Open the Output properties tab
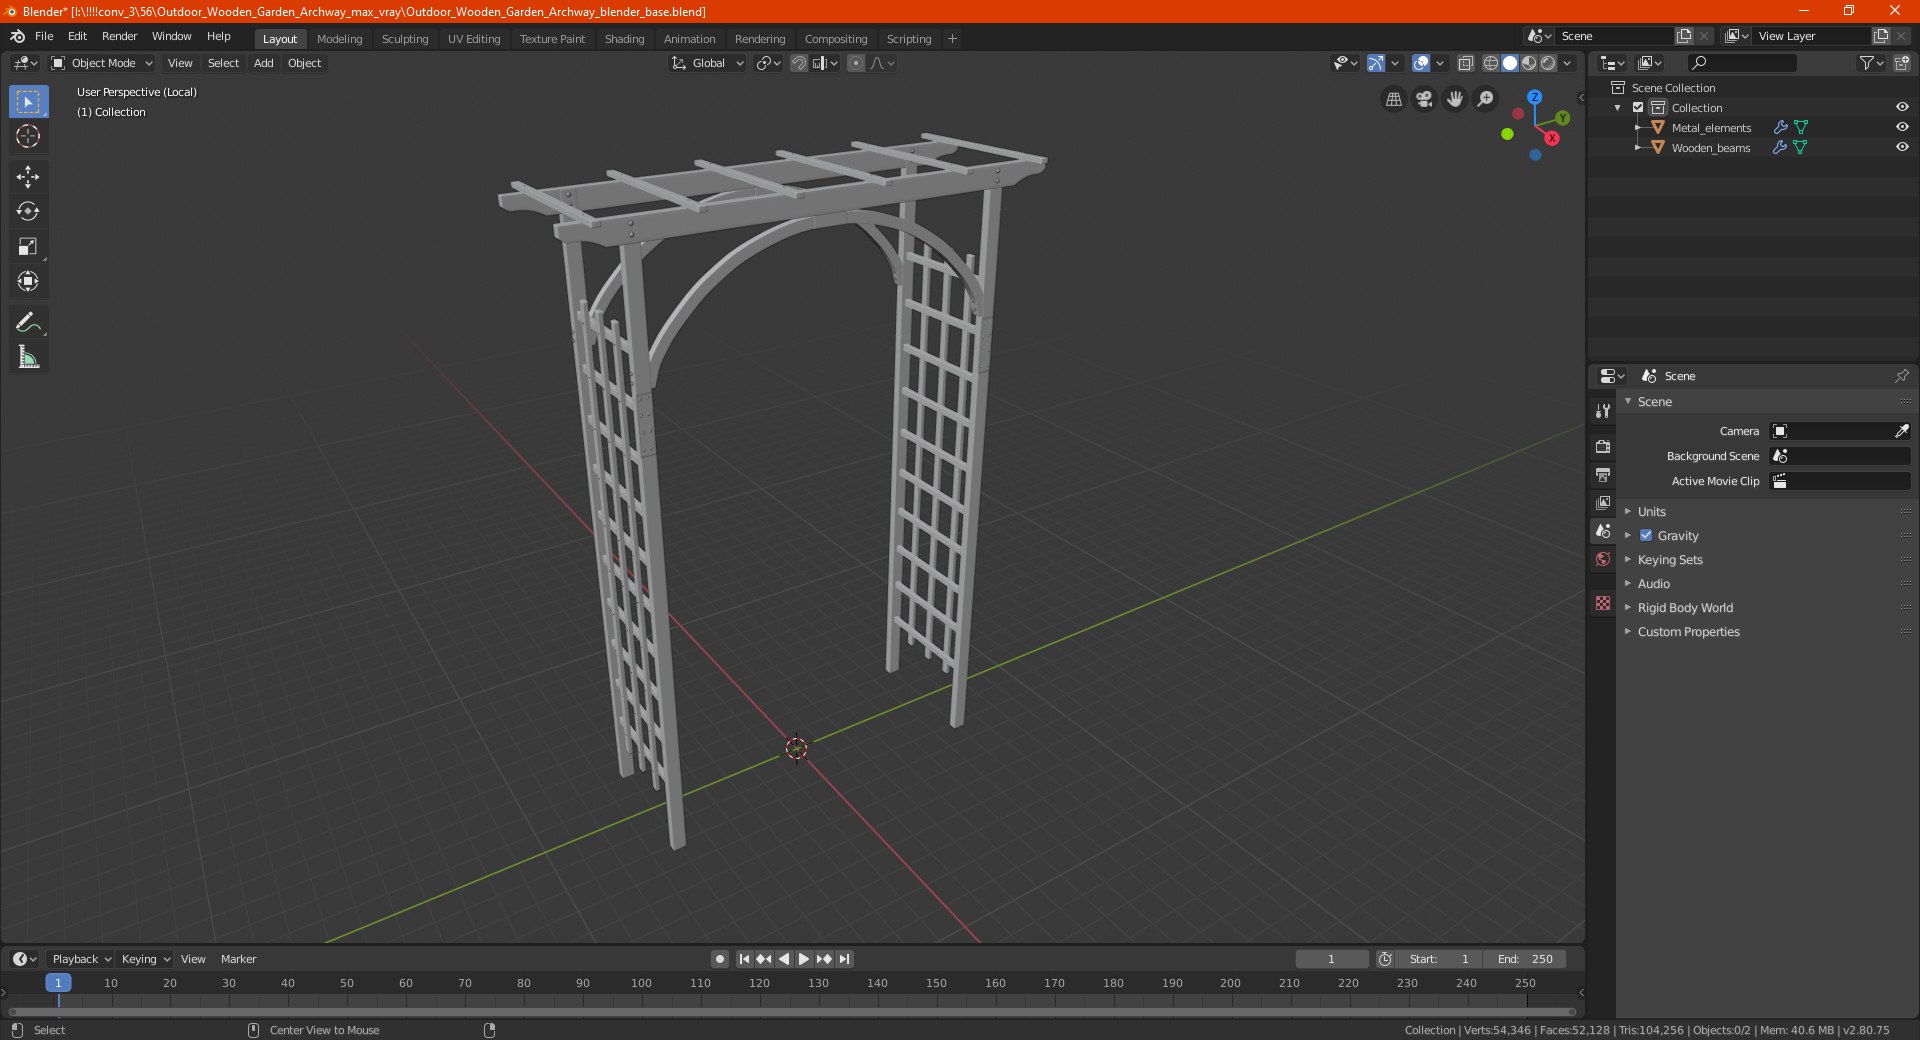The width and height of the screenshot is (1920, 1040). pos(1603,474)
